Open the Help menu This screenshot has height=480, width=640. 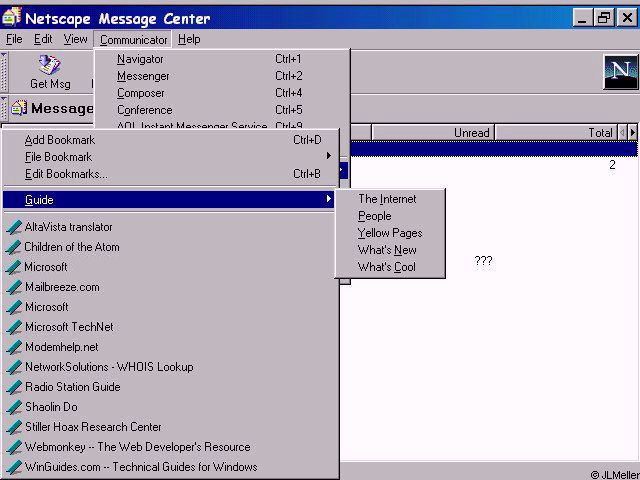pos(189,39)
